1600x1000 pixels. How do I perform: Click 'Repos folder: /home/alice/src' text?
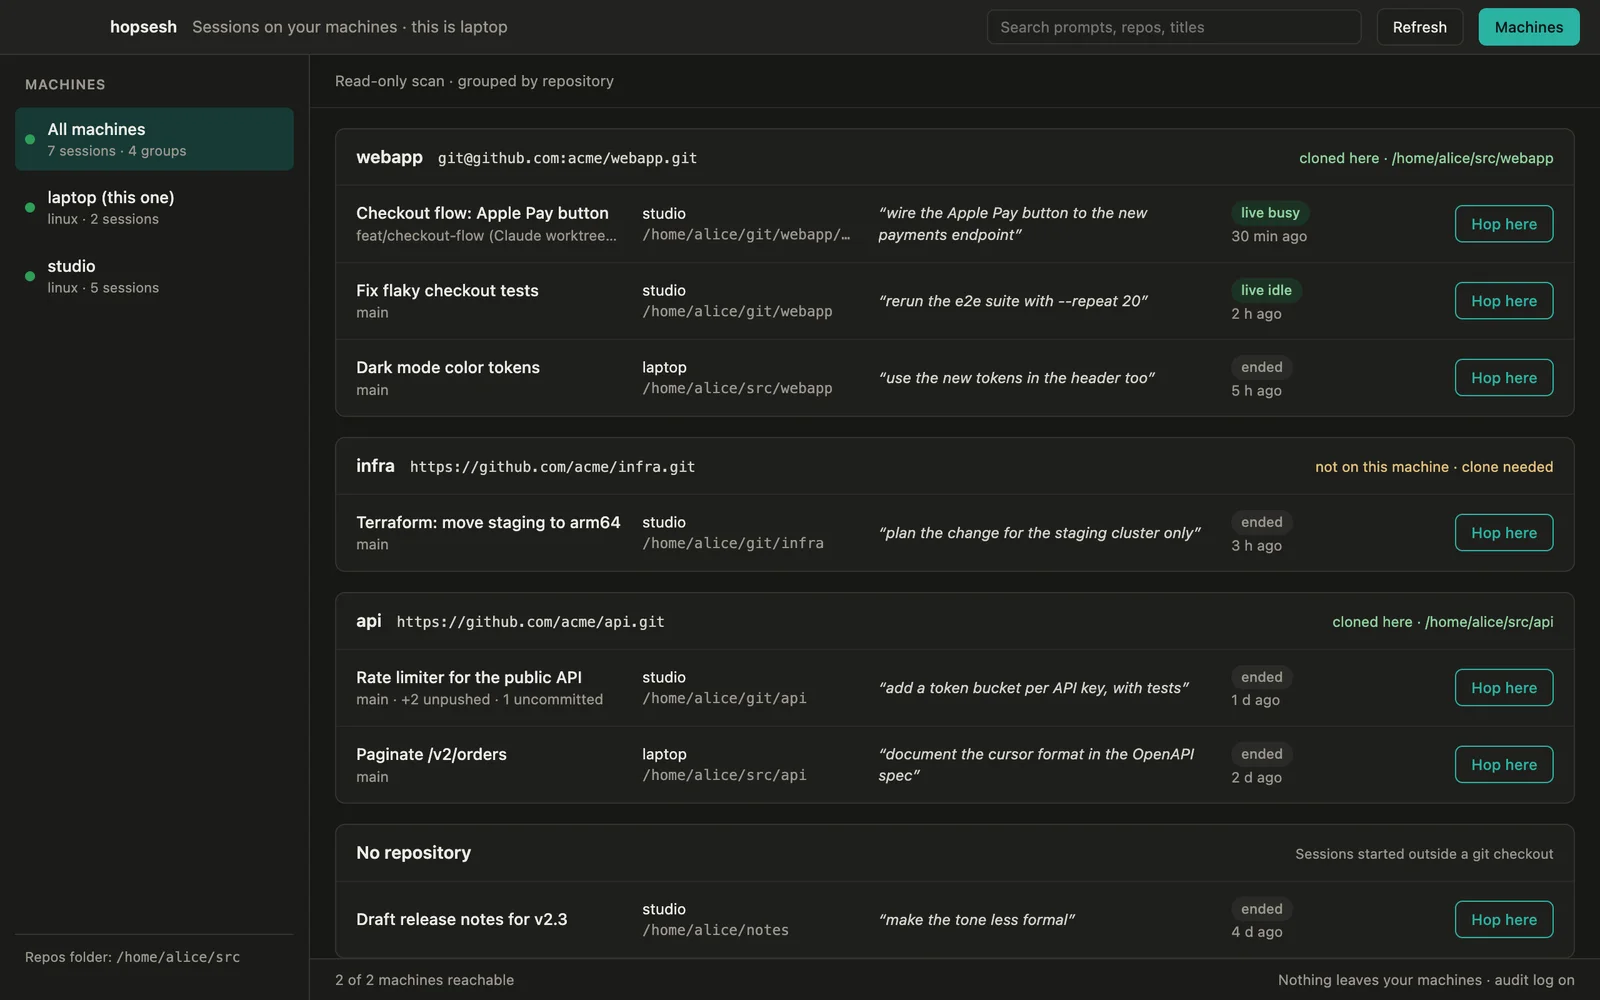point(133,957)
